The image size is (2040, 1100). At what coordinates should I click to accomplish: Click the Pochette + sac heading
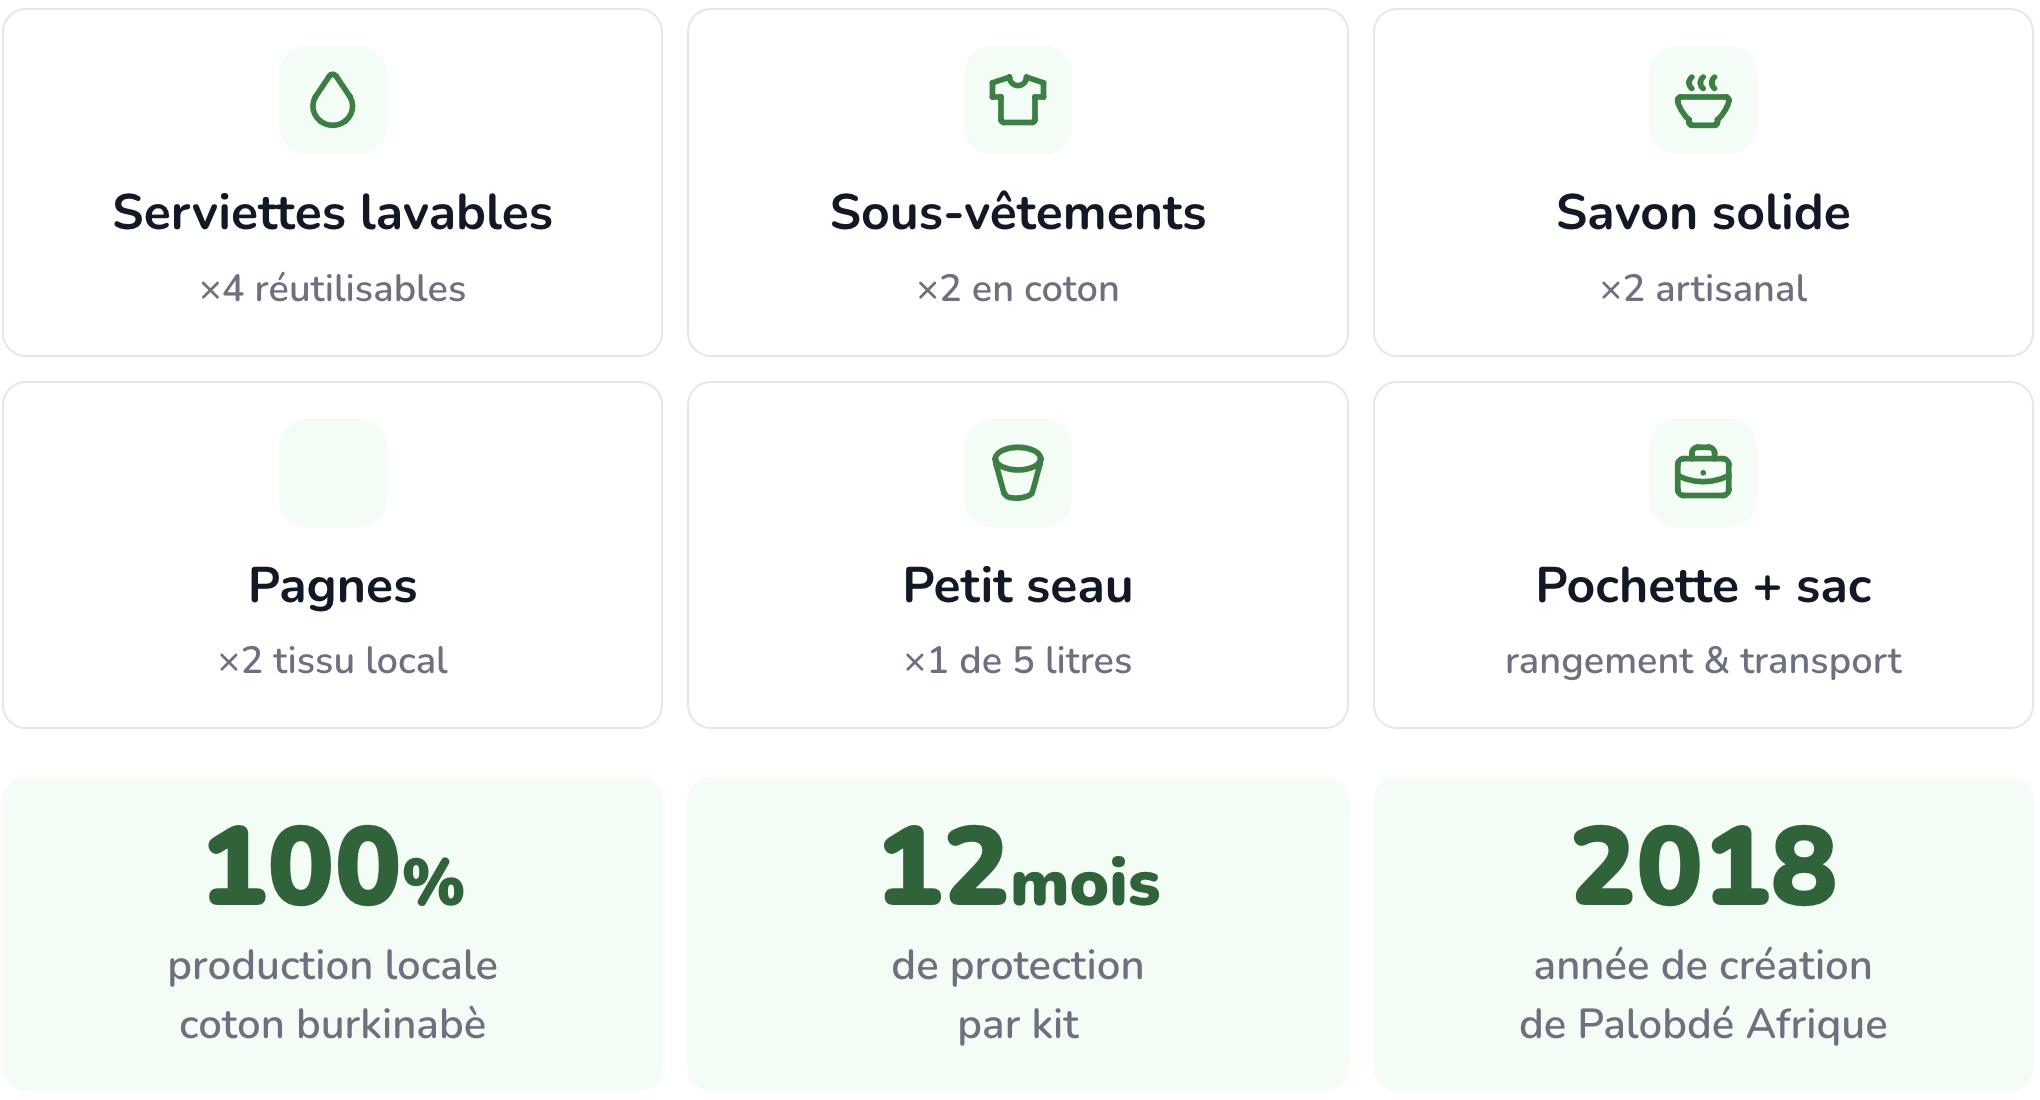coord(1703,585)
